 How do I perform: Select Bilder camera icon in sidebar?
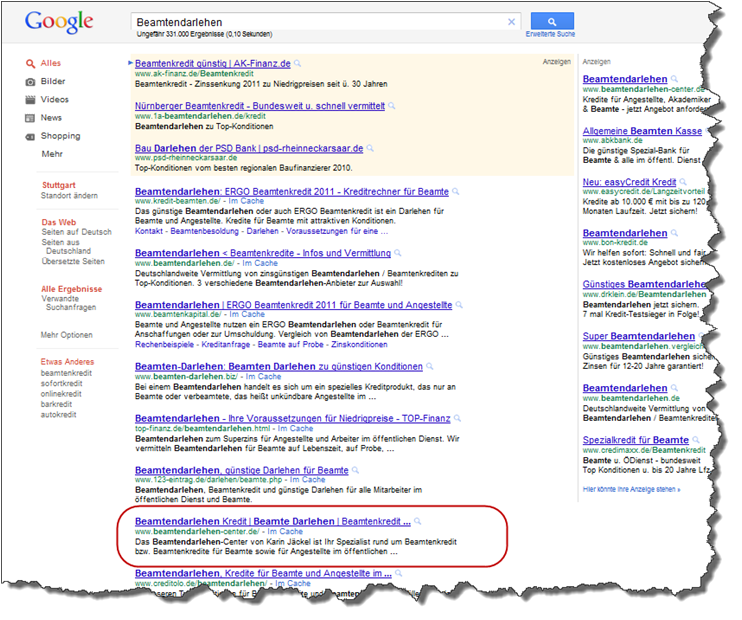[30, 82]
